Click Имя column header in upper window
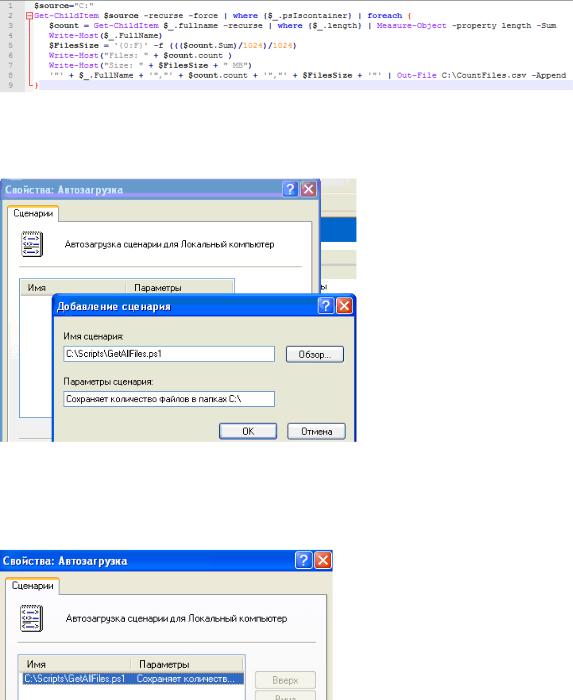The width and height of the screenshot is (573, 700). 73,288
